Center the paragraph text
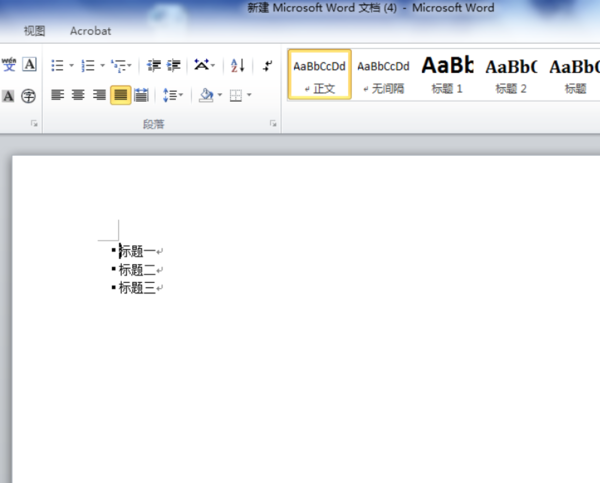Screen dimensions: 600x483 (x=78, y=95)
